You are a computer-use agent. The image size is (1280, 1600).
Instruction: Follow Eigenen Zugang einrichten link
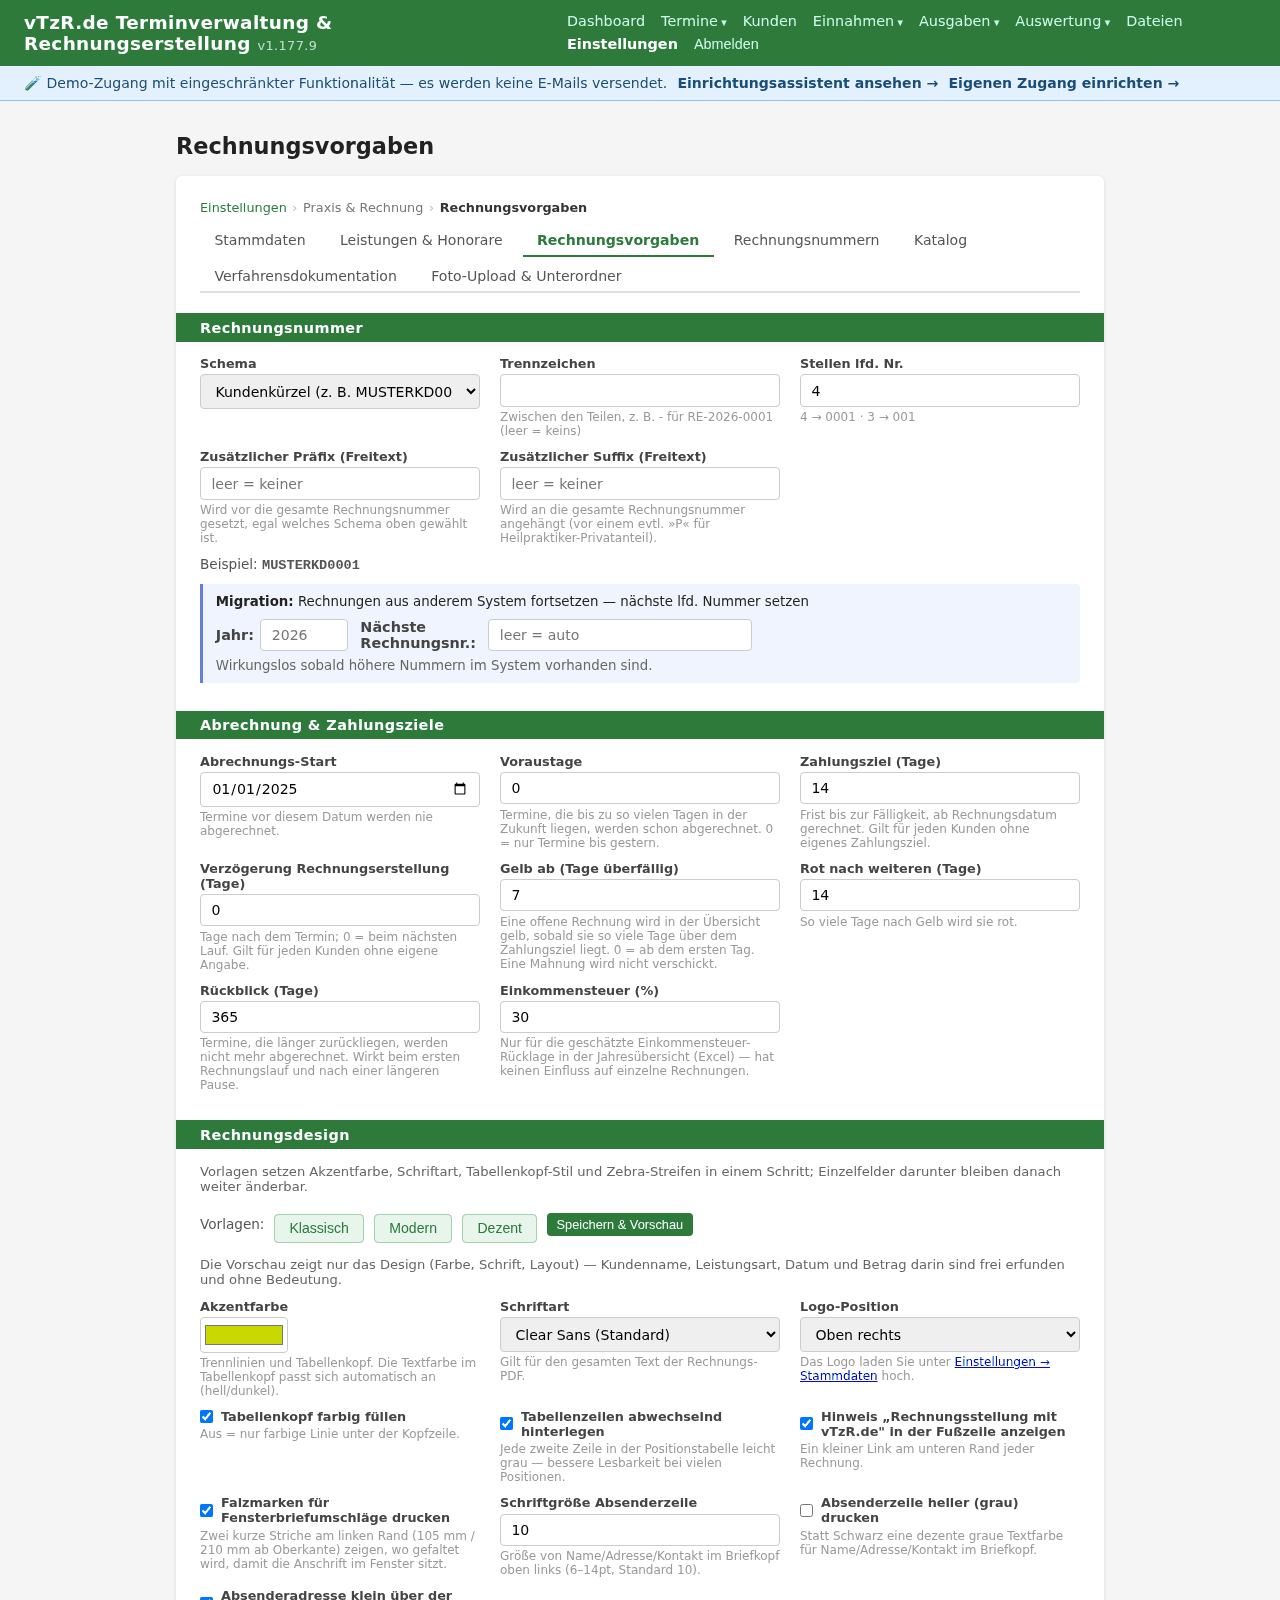1064,83
